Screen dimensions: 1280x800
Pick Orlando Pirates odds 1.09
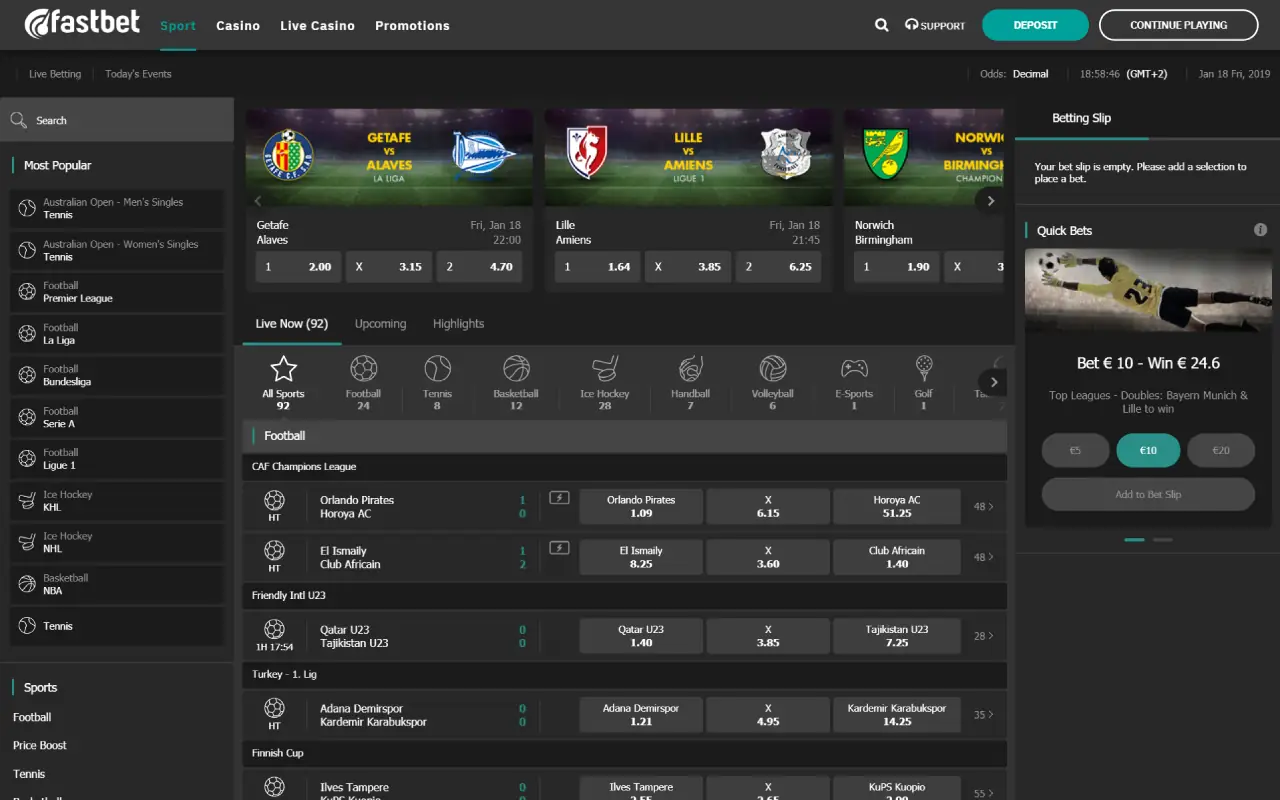(x=641, y=506)
